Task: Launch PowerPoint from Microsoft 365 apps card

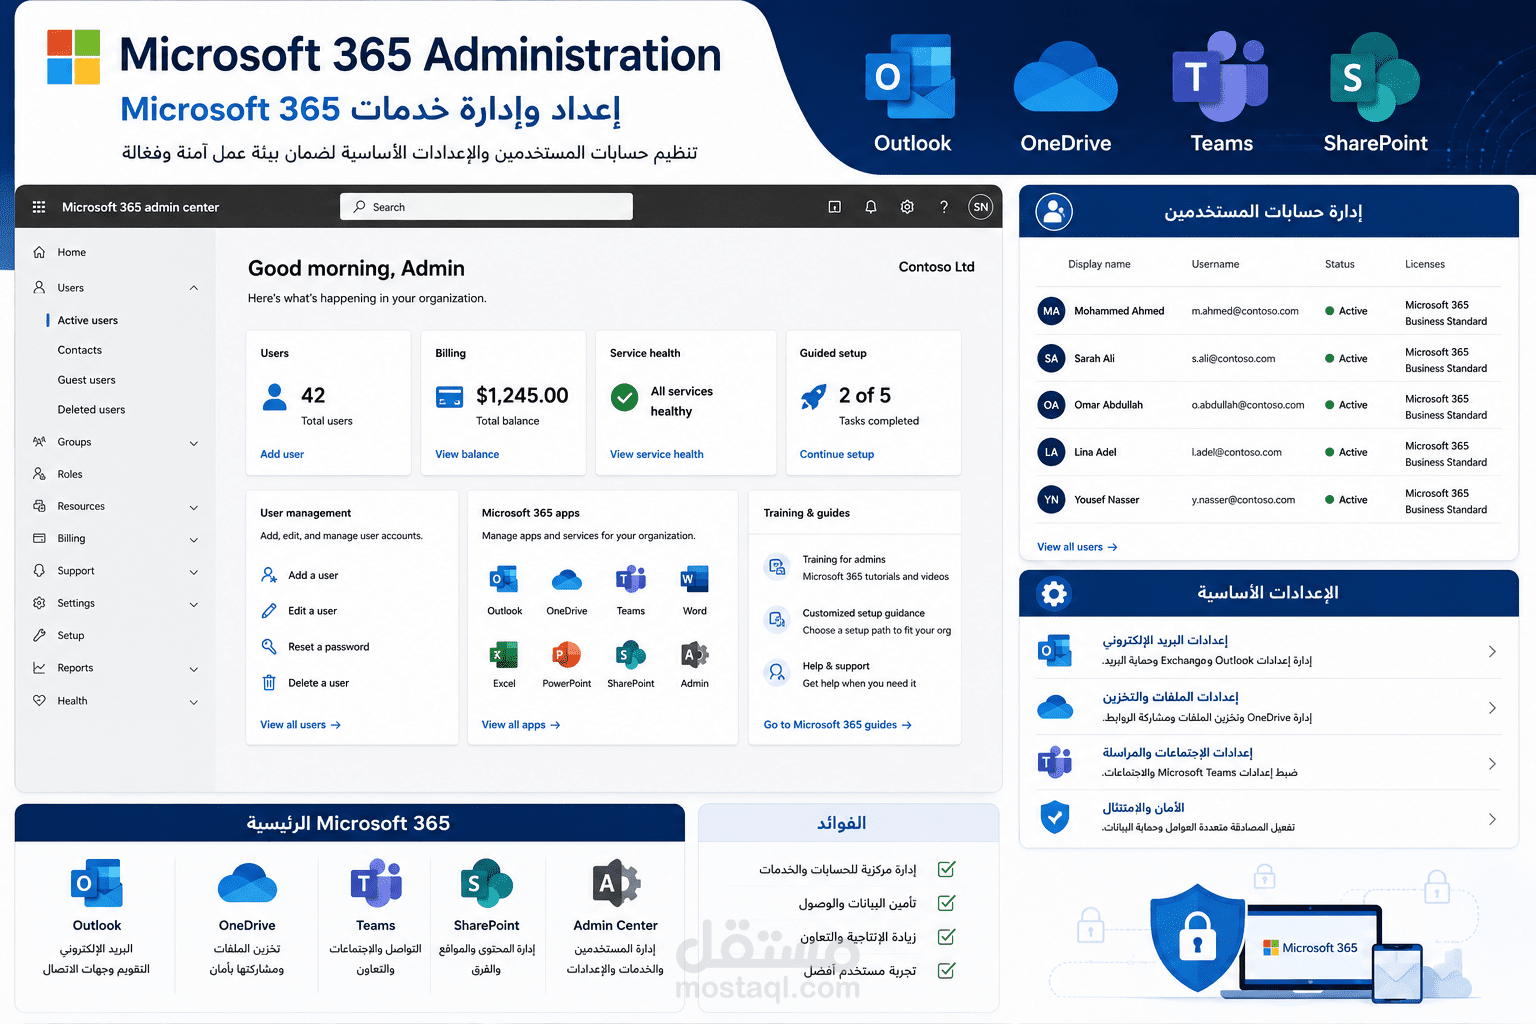Action: click(567, 655)
